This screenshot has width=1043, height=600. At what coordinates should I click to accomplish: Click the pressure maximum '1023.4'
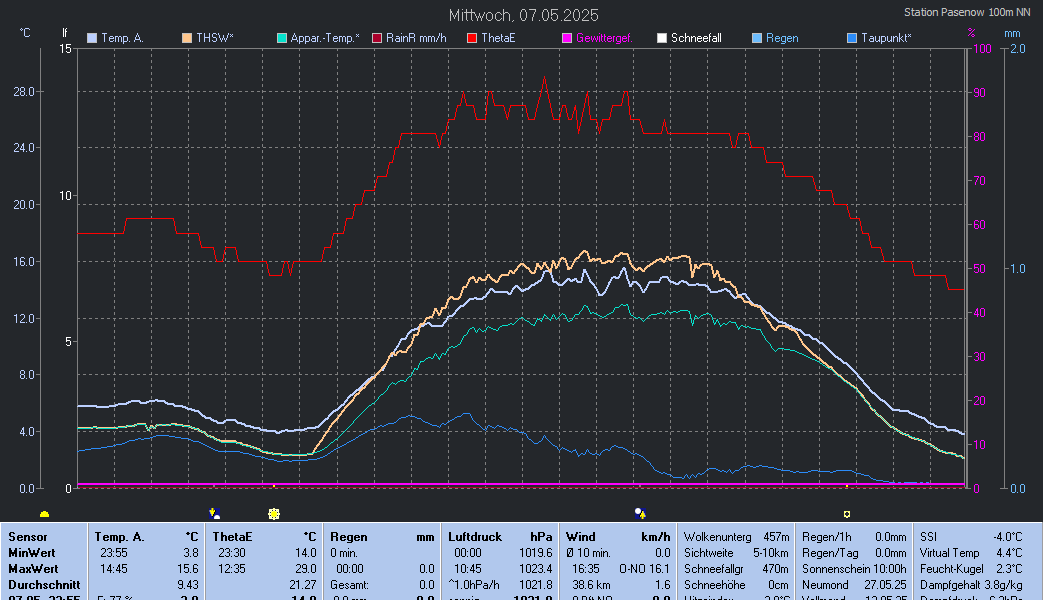(x=536, y=569)
